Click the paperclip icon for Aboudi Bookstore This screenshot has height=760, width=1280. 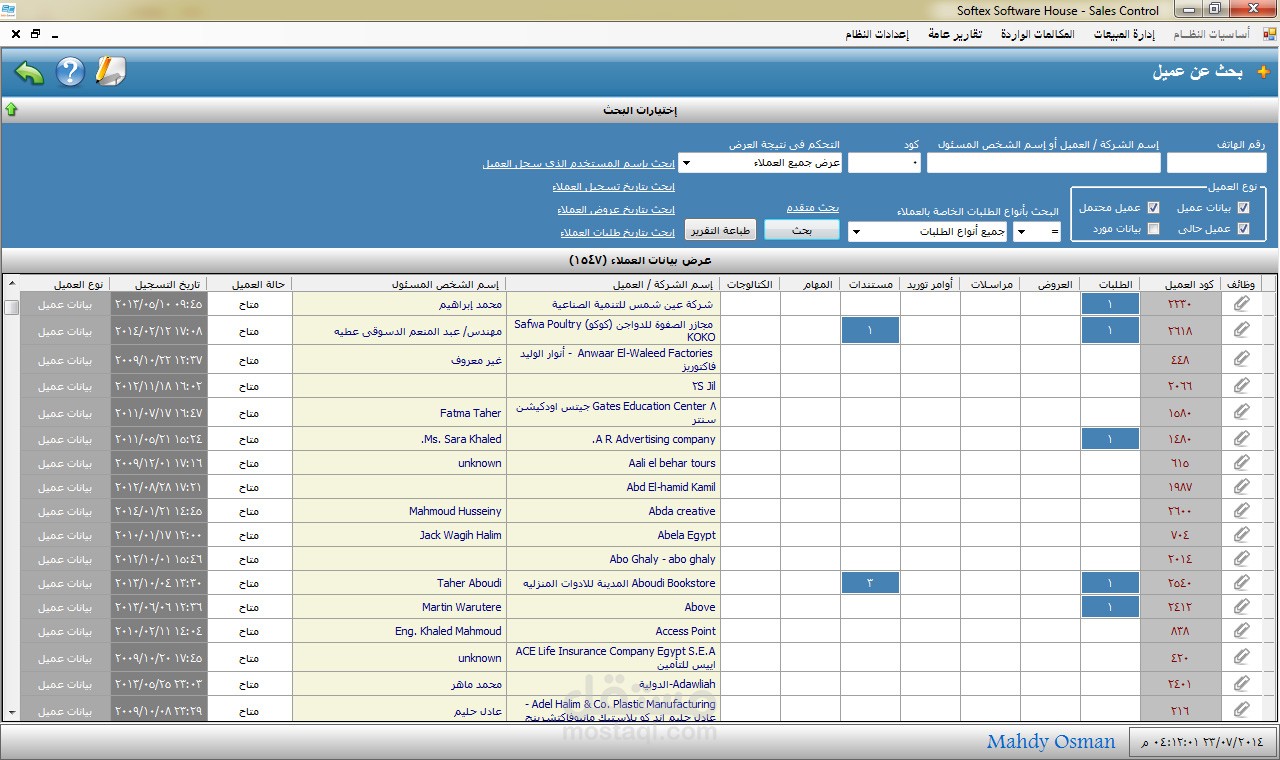coord(1241,582)
